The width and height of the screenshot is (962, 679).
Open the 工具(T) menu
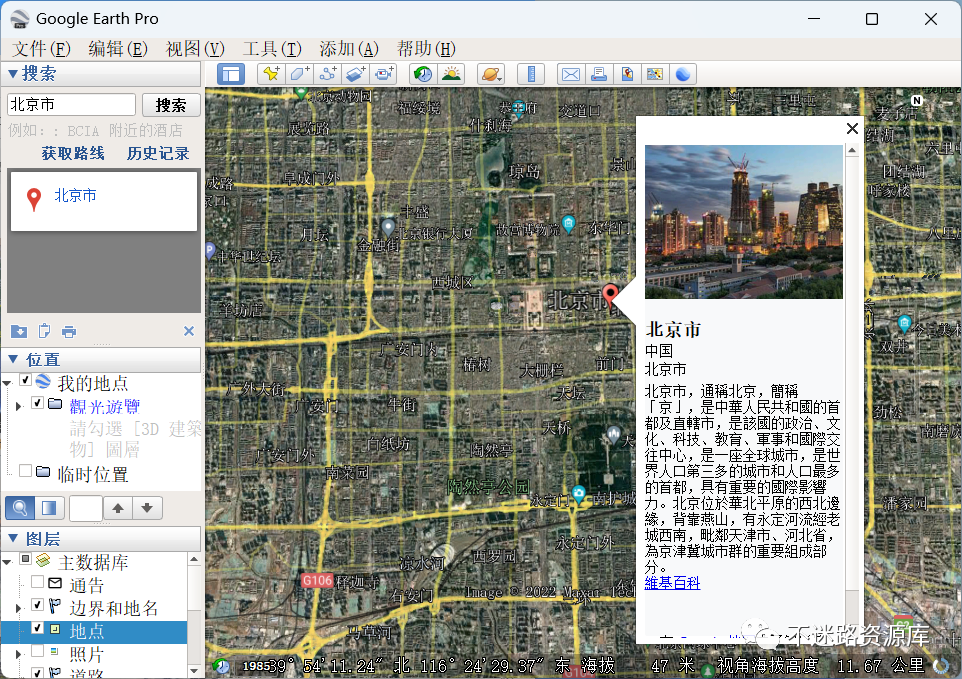pos(272,48)
